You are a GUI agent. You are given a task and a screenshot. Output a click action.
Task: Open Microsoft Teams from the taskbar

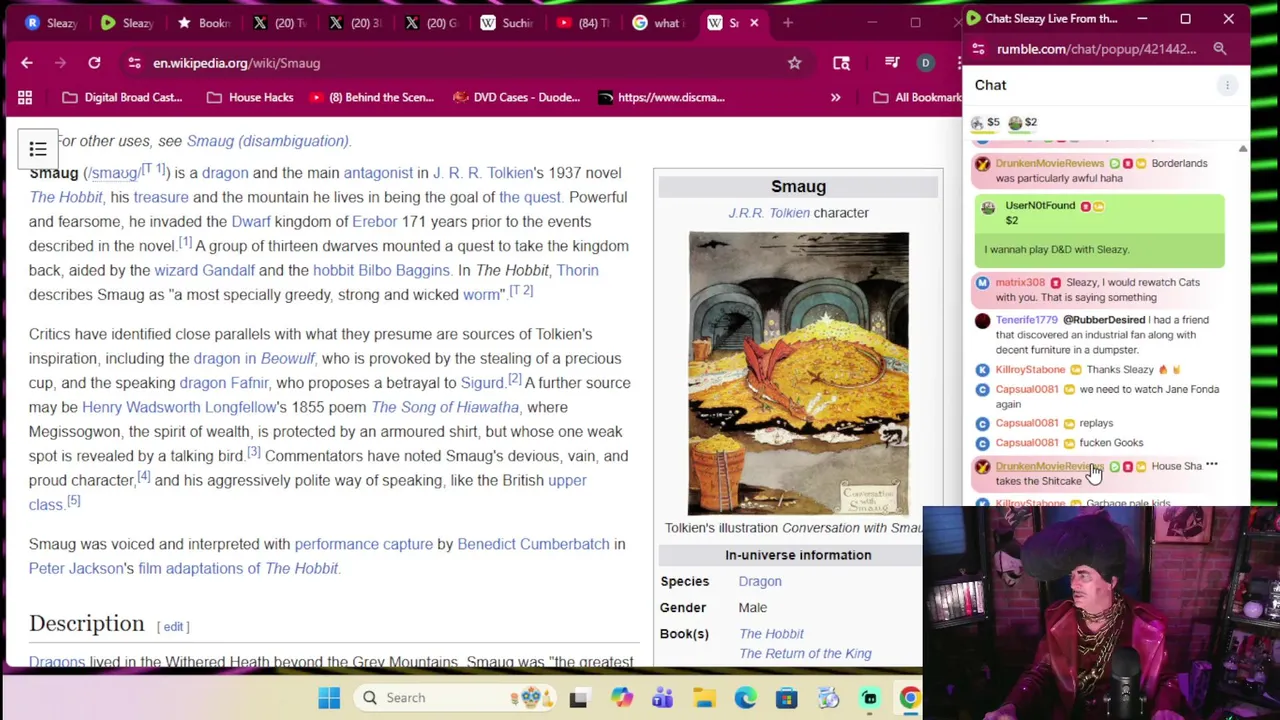[x=662, y=698]
